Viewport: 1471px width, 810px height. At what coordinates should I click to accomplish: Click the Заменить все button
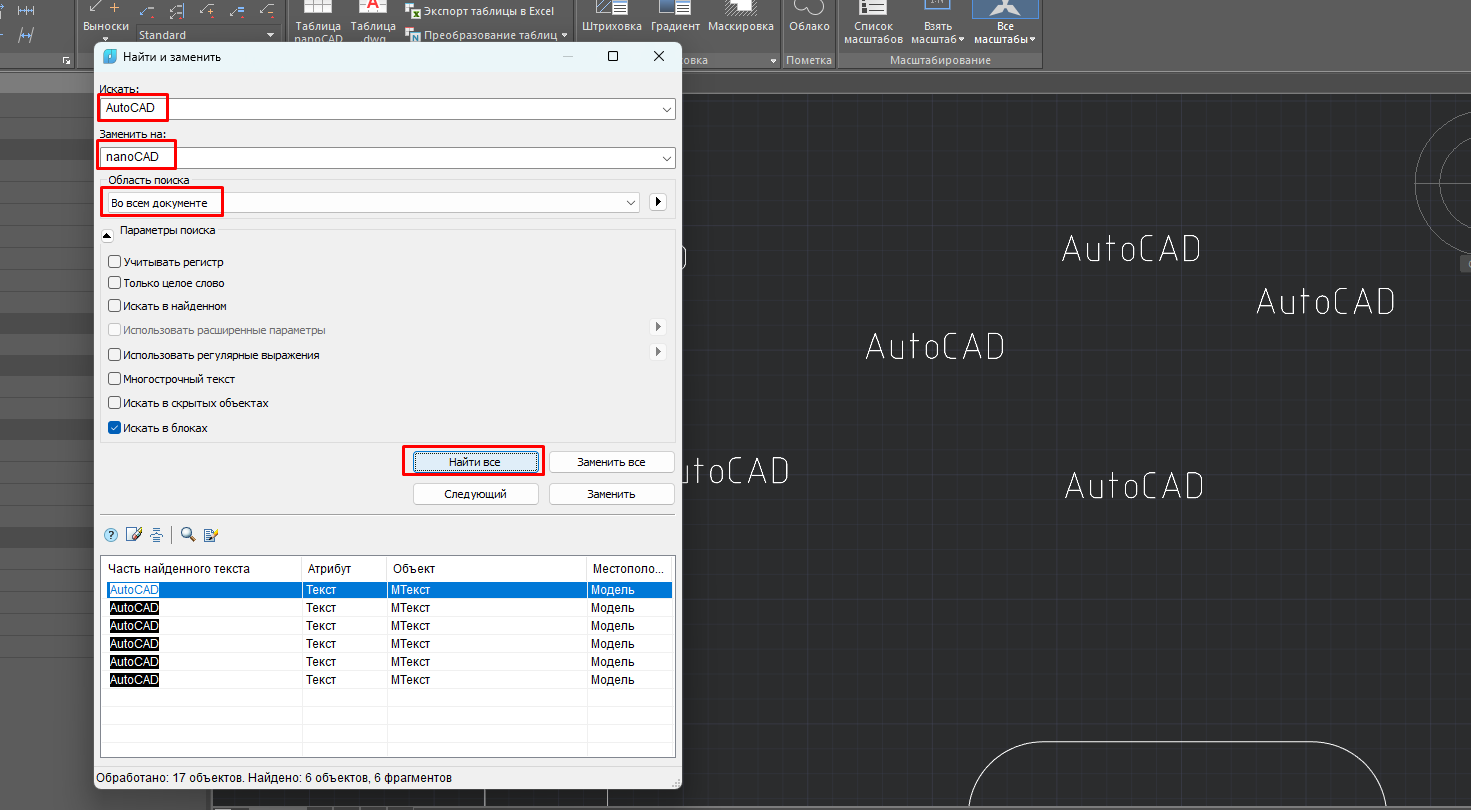point(611,462)
